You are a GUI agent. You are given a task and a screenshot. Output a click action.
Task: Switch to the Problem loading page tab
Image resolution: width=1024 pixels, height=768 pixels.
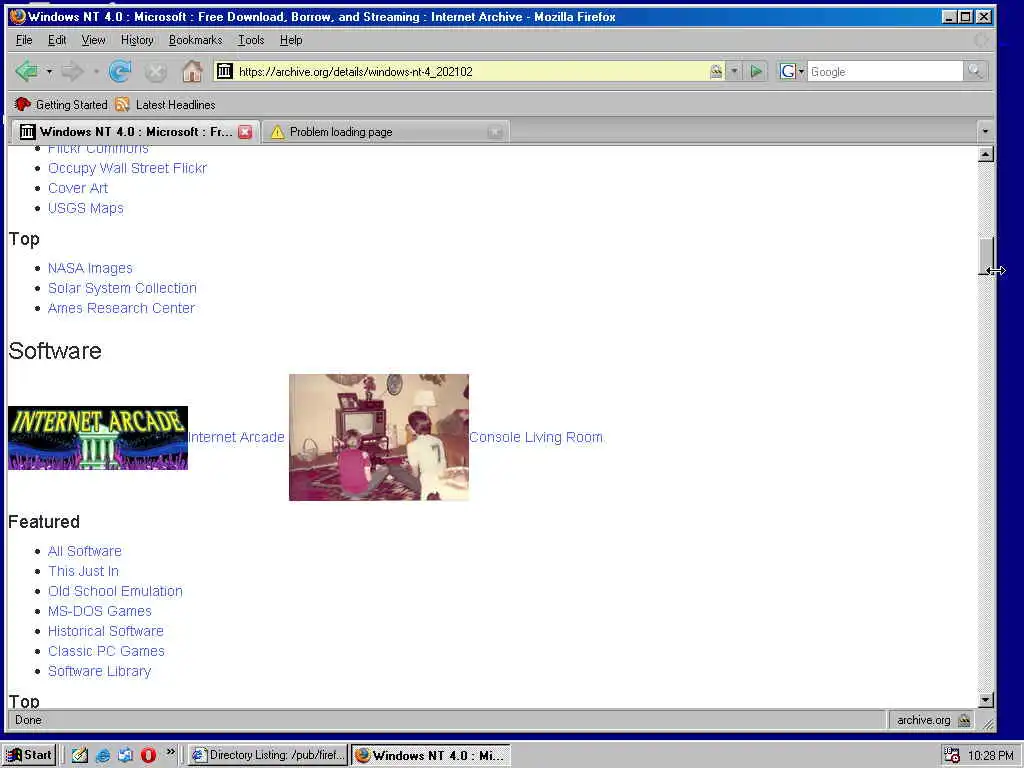(x=385, y=132)
